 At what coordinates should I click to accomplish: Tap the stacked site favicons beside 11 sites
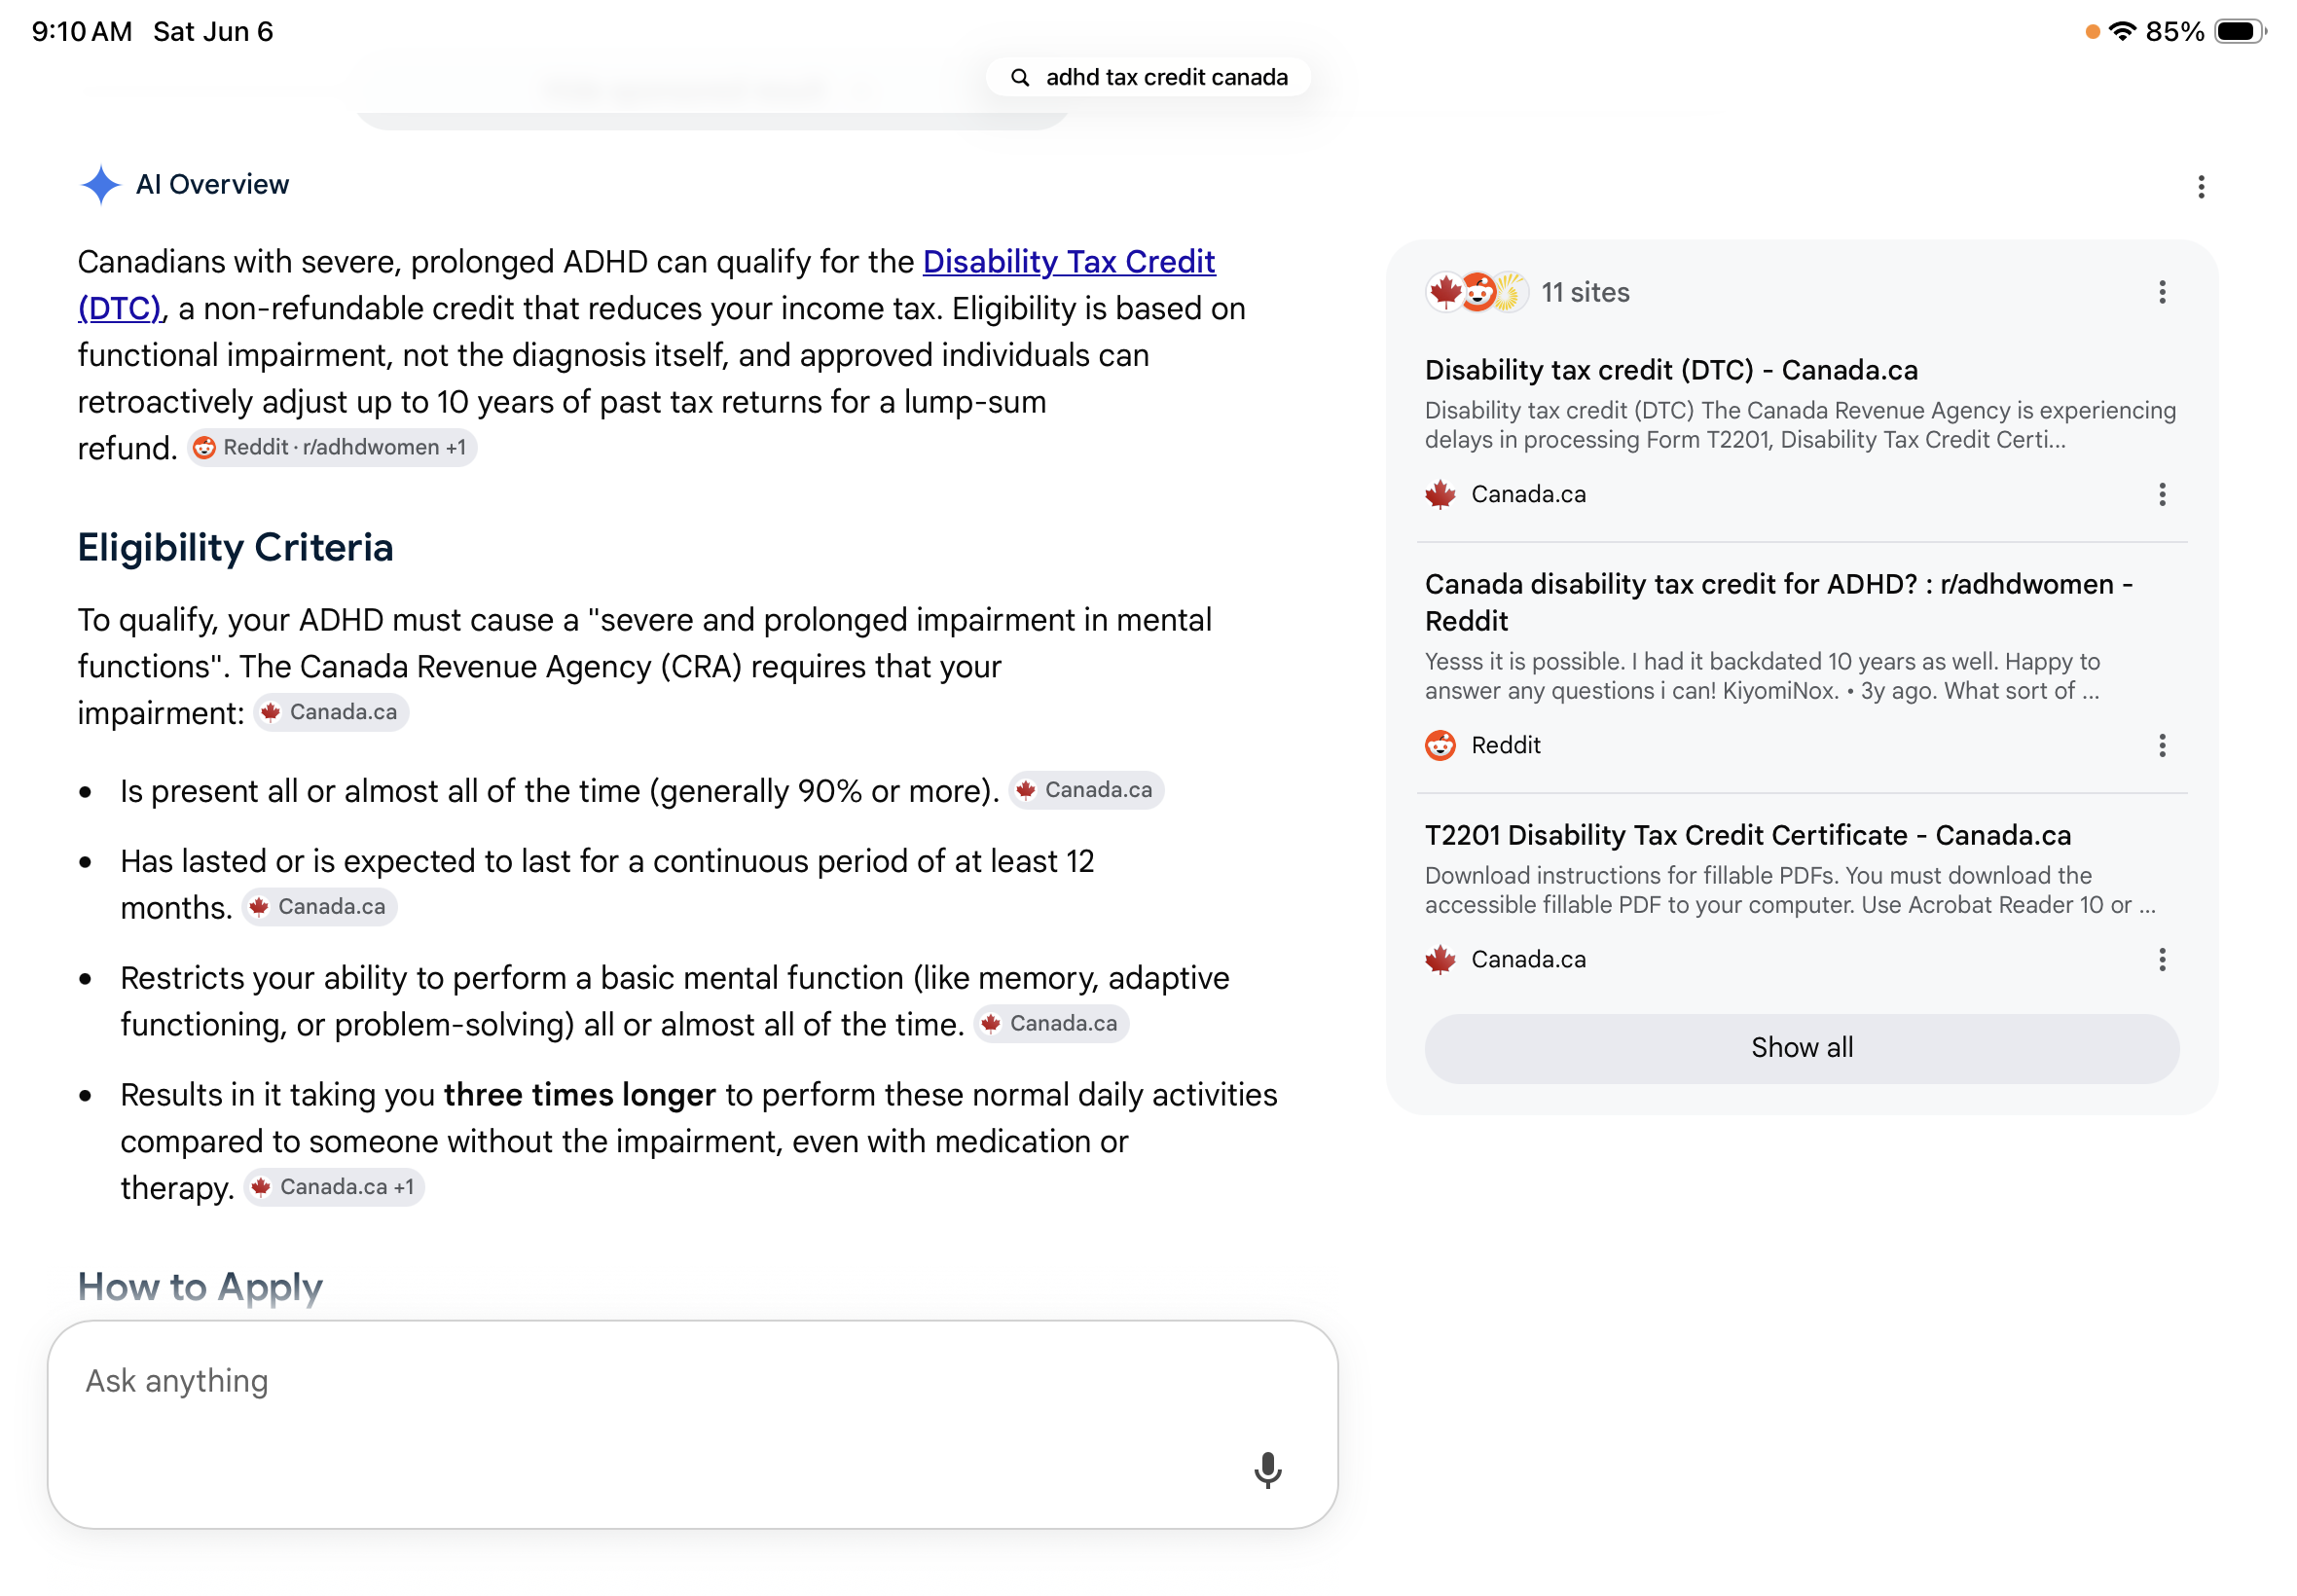click(x=1476, y=292)
